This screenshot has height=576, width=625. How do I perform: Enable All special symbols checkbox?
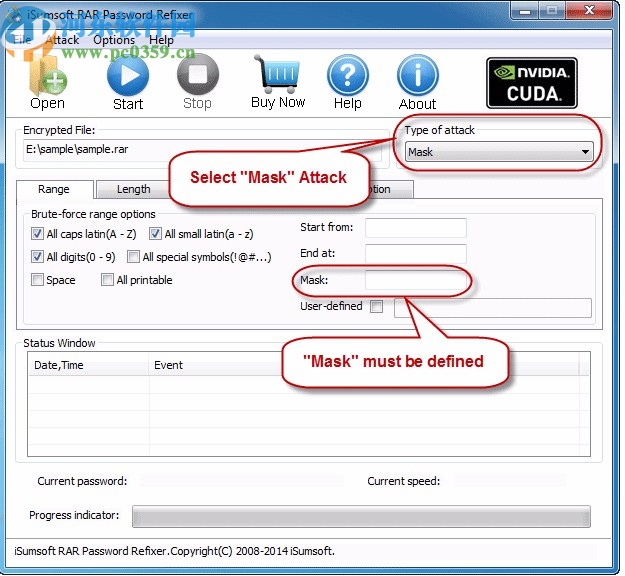tap(133, 257)
